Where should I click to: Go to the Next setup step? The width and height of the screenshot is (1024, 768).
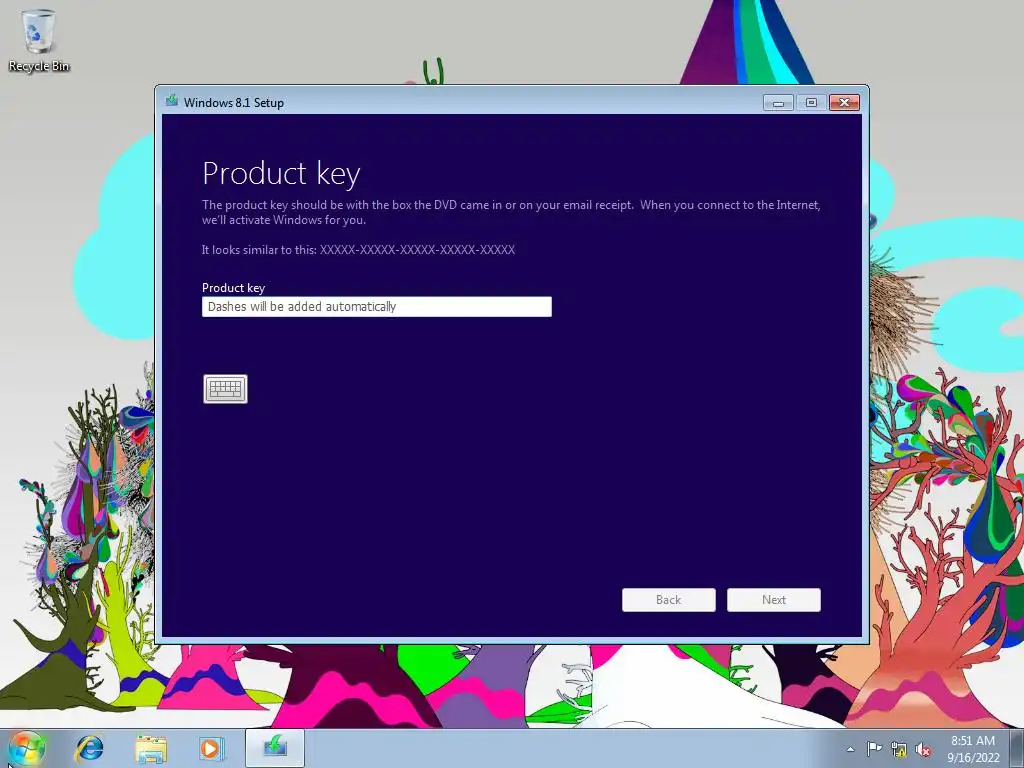pos(774,600)
